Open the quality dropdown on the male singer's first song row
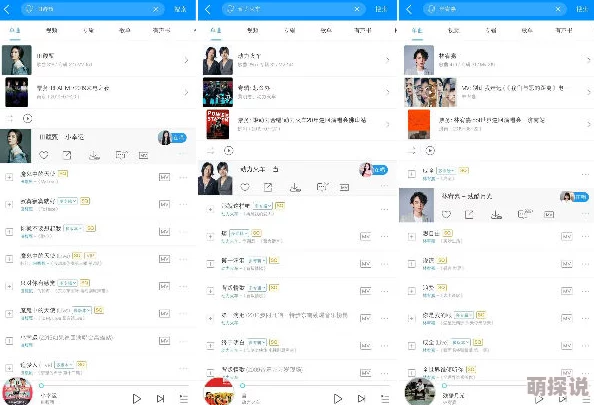 (446, 170)
